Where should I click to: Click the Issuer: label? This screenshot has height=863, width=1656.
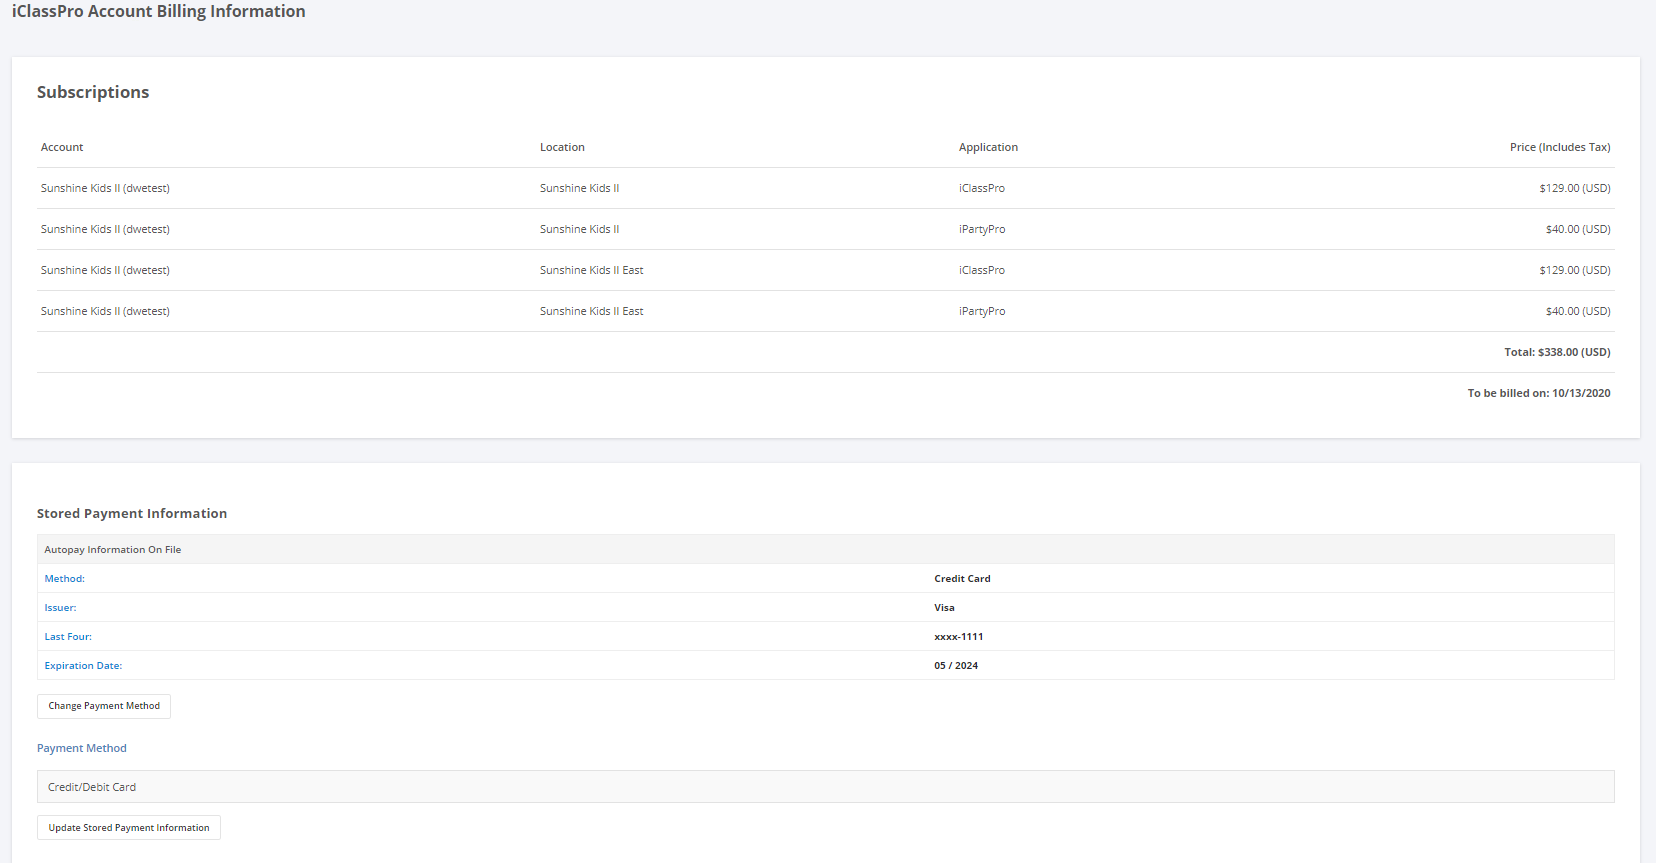tap(60, 608)
